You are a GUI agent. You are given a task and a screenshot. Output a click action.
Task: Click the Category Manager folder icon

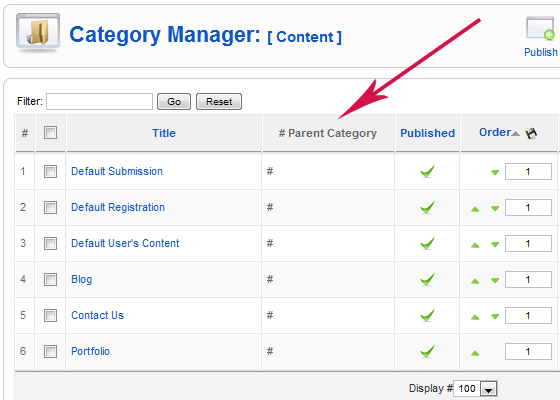38,33
